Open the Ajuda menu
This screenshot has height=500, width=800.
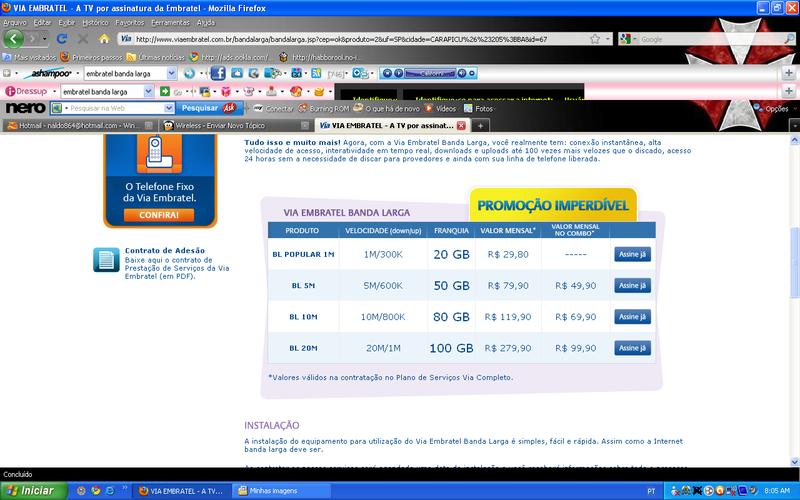tap(206, 22)
